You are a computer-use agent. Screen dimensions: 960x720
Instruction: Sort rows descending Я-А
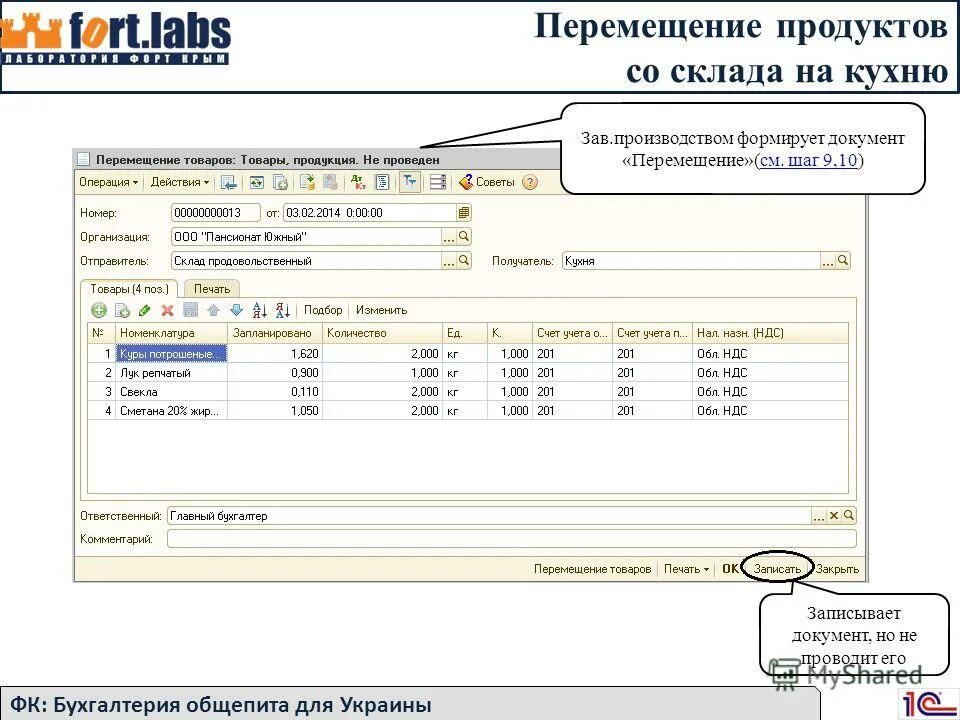282,310
